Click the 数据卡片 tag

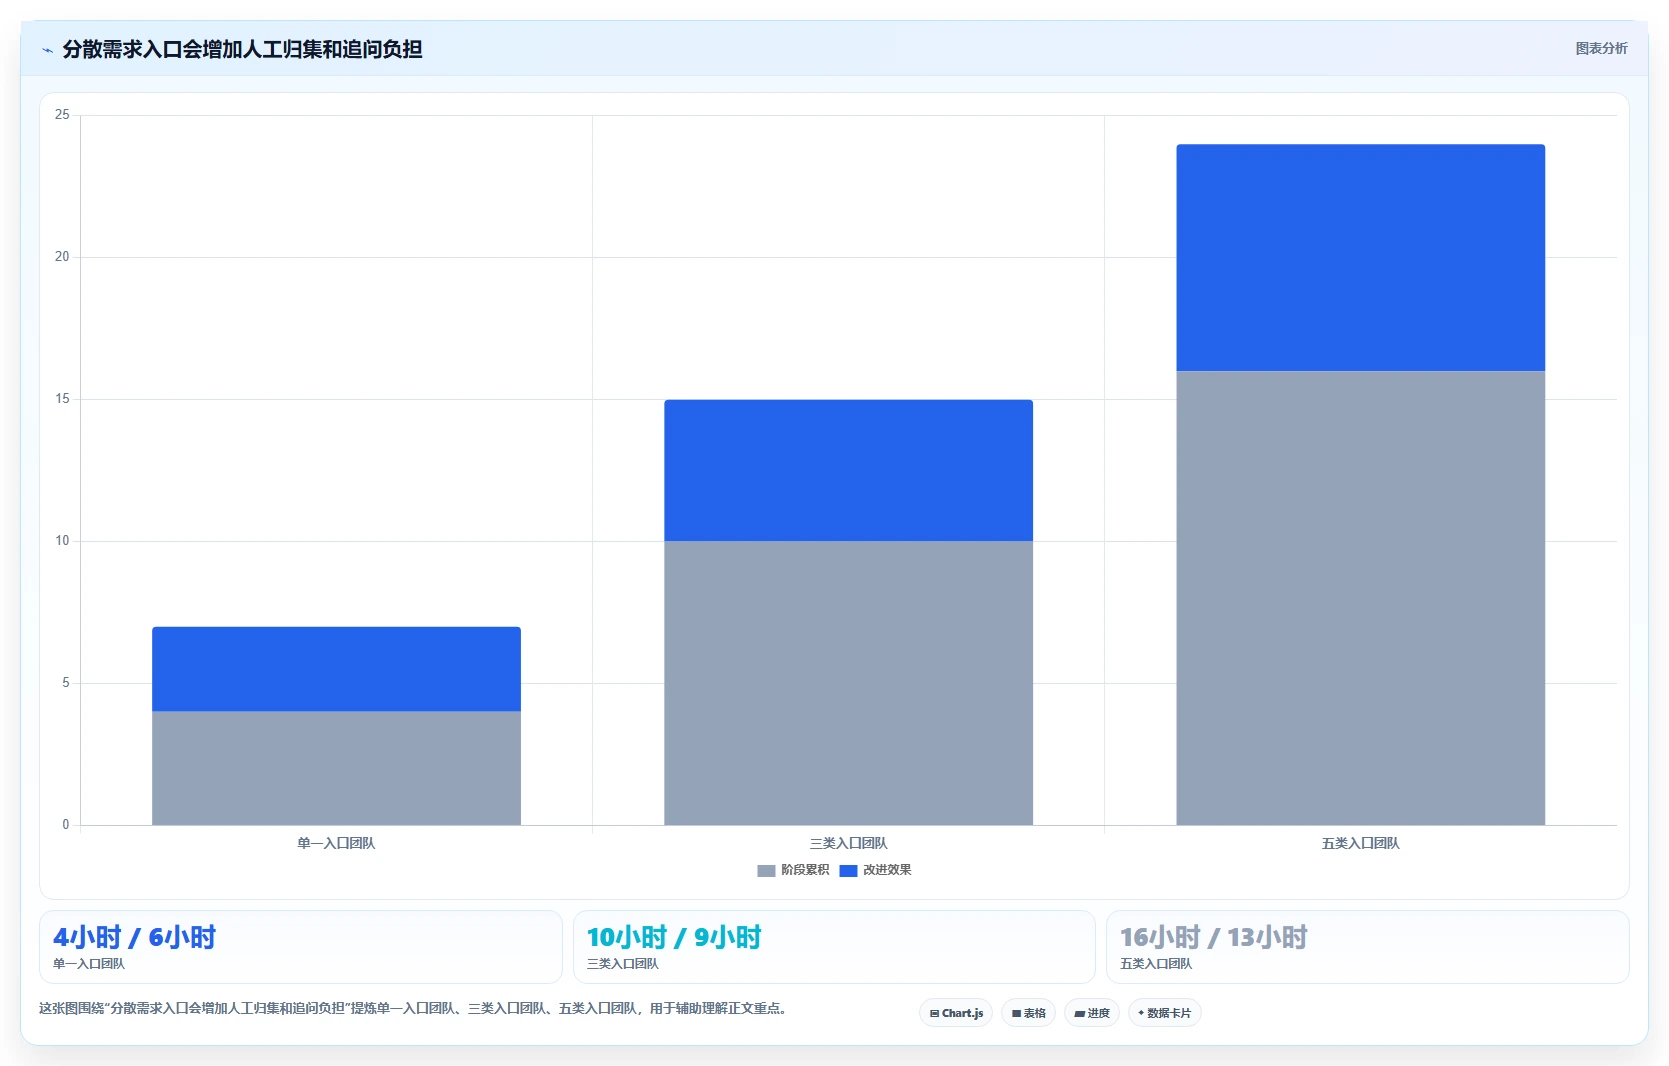pos(1165,1013)
